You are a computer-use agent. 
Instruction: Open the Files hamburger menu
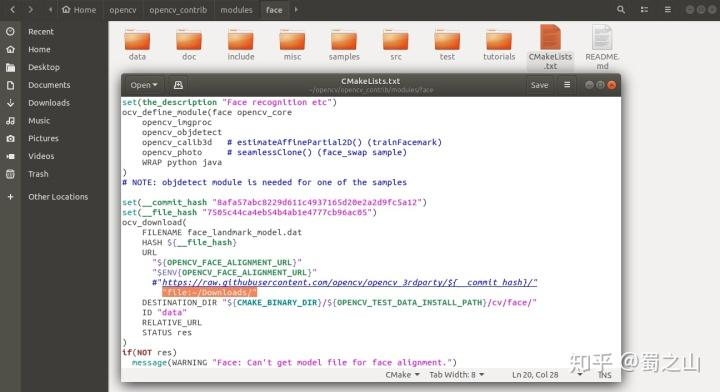tap(668, 9)
